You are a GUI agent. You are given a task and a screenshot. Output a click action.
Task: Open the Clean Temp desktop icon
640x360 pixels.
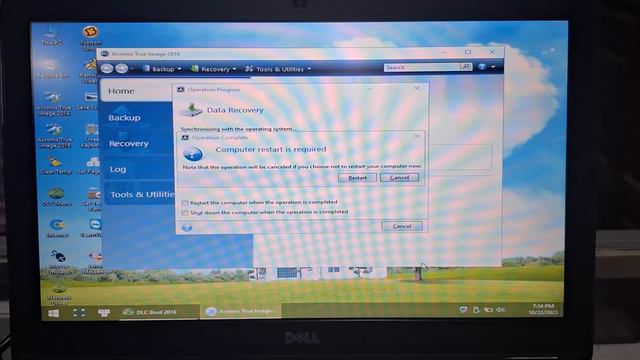56,165
